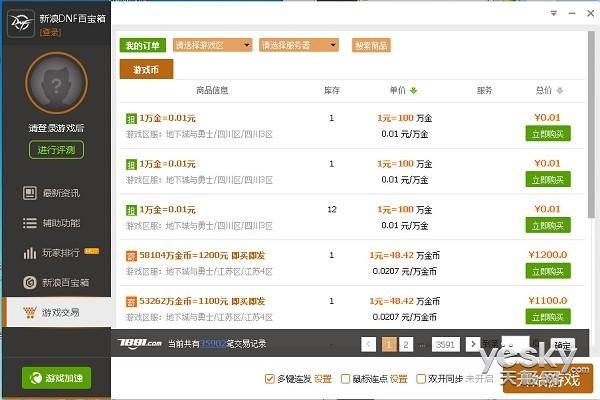Screen dimensions: 600x400
Task: Click 库存 column header
Action: coord(332,90)
